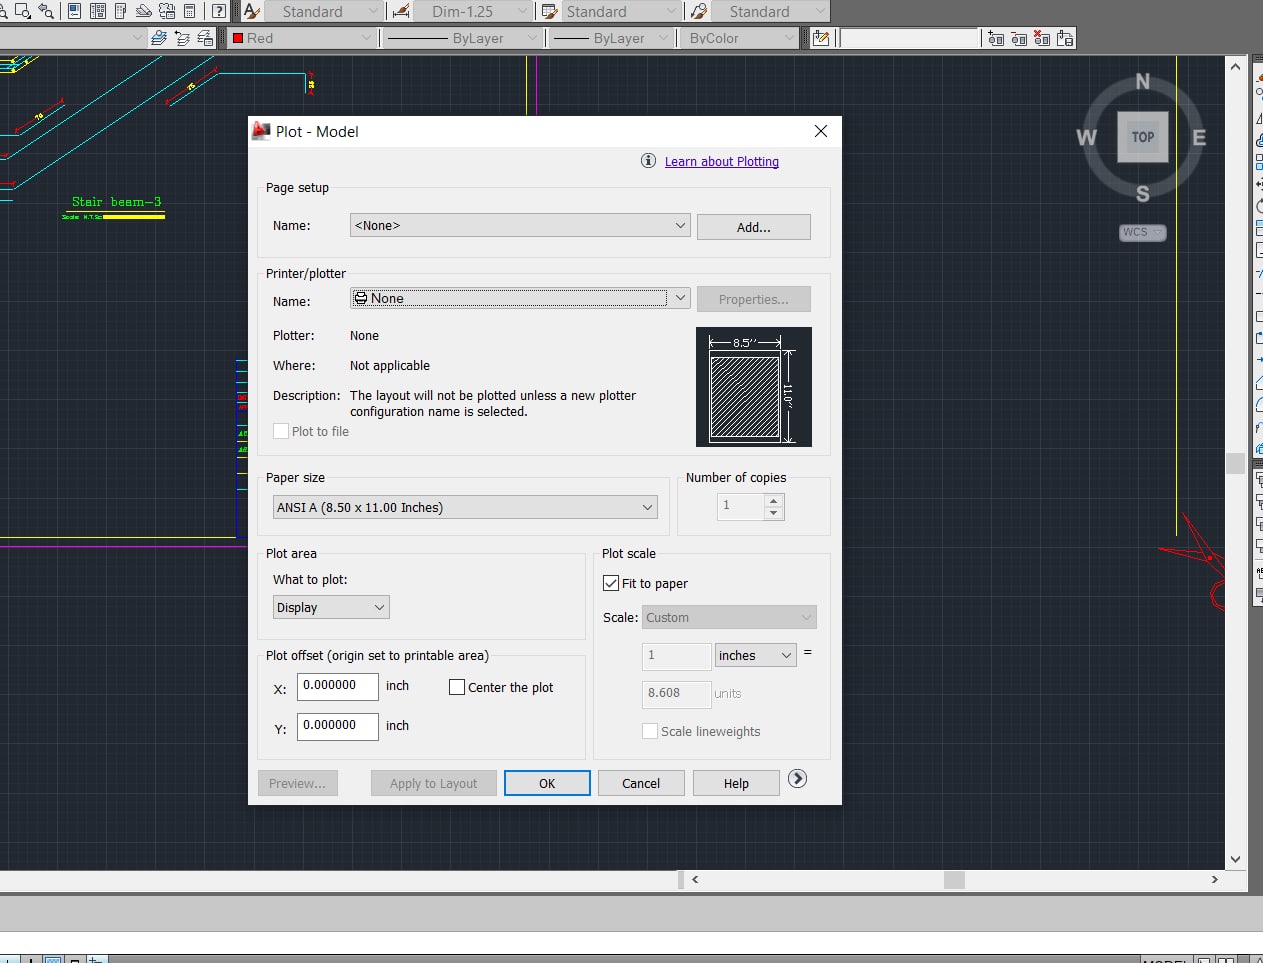This screenshot has height=963, width=1263.
Task: Open the What to plot Display dropdown
Action: pyautogui.click(x=331, y=607)
